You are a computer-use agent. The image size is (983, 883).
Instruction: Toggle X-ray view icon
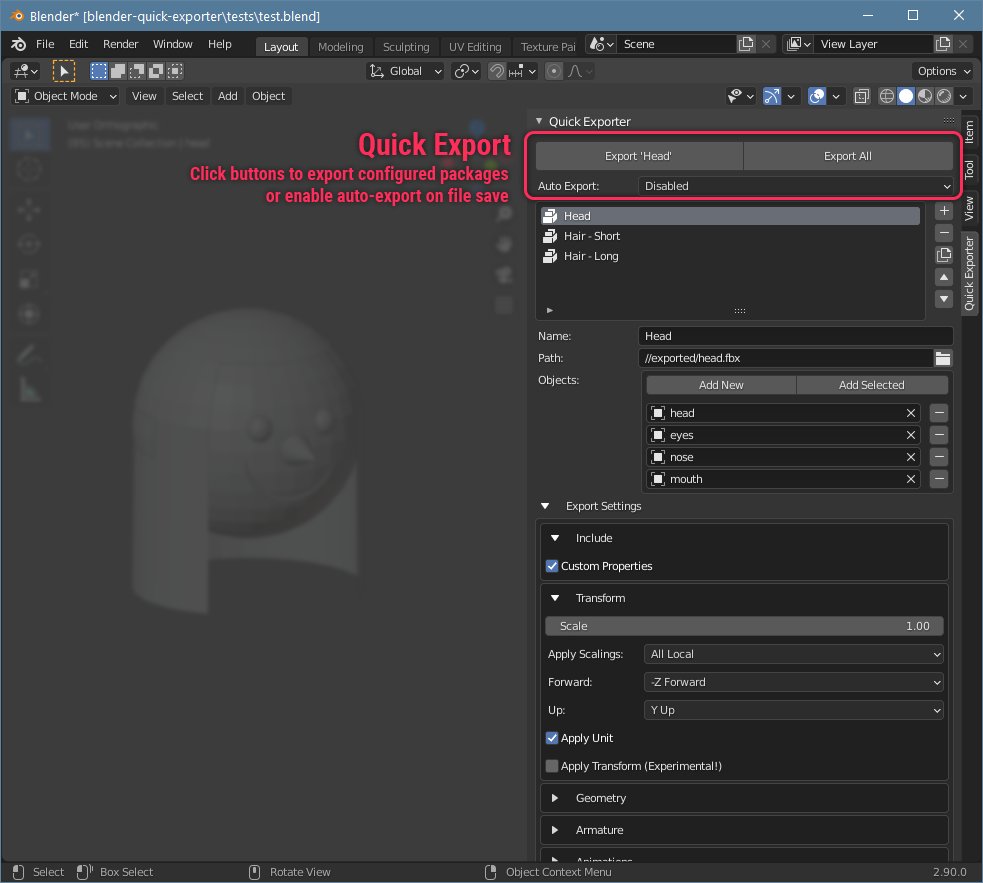click(x=862, y=97)
